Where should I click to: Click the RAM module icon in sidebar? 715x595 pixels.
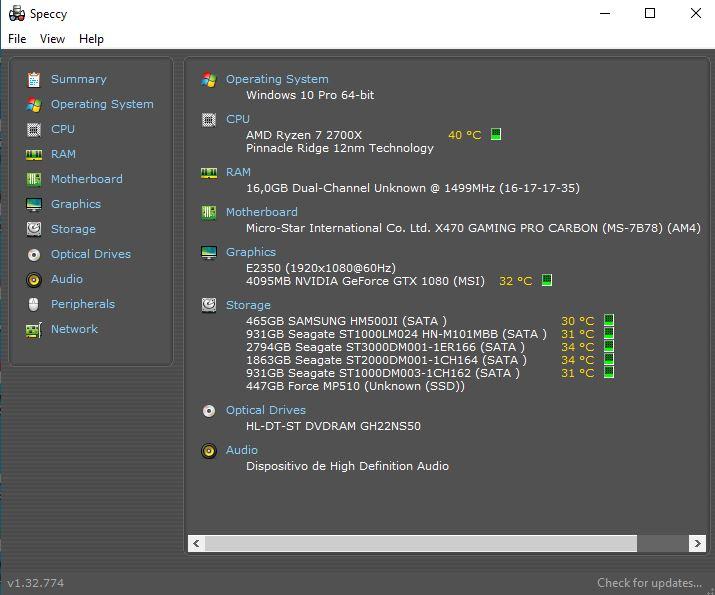pyautogui.click(x=34, y=155)
